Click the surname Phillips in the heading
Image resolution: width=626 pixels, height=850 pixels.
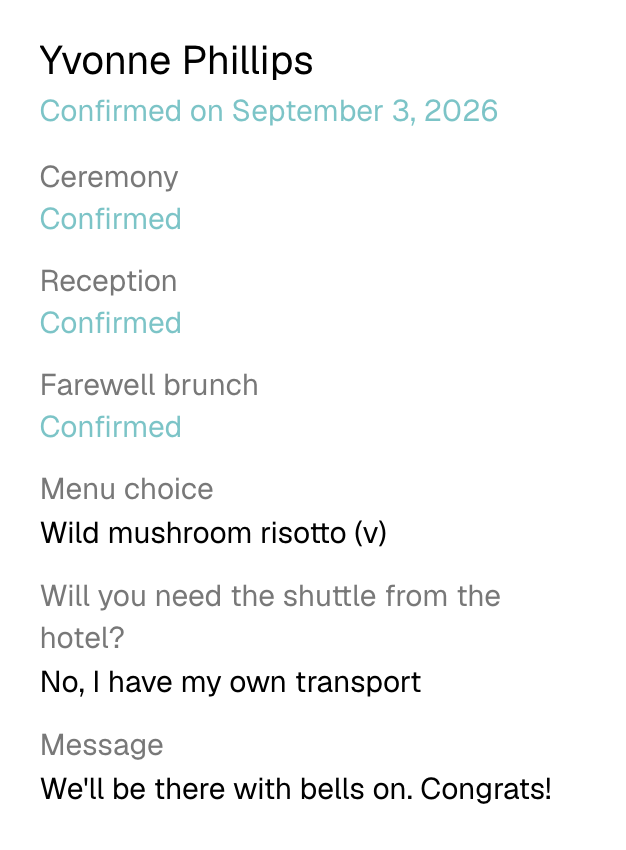tap(248, 61)
